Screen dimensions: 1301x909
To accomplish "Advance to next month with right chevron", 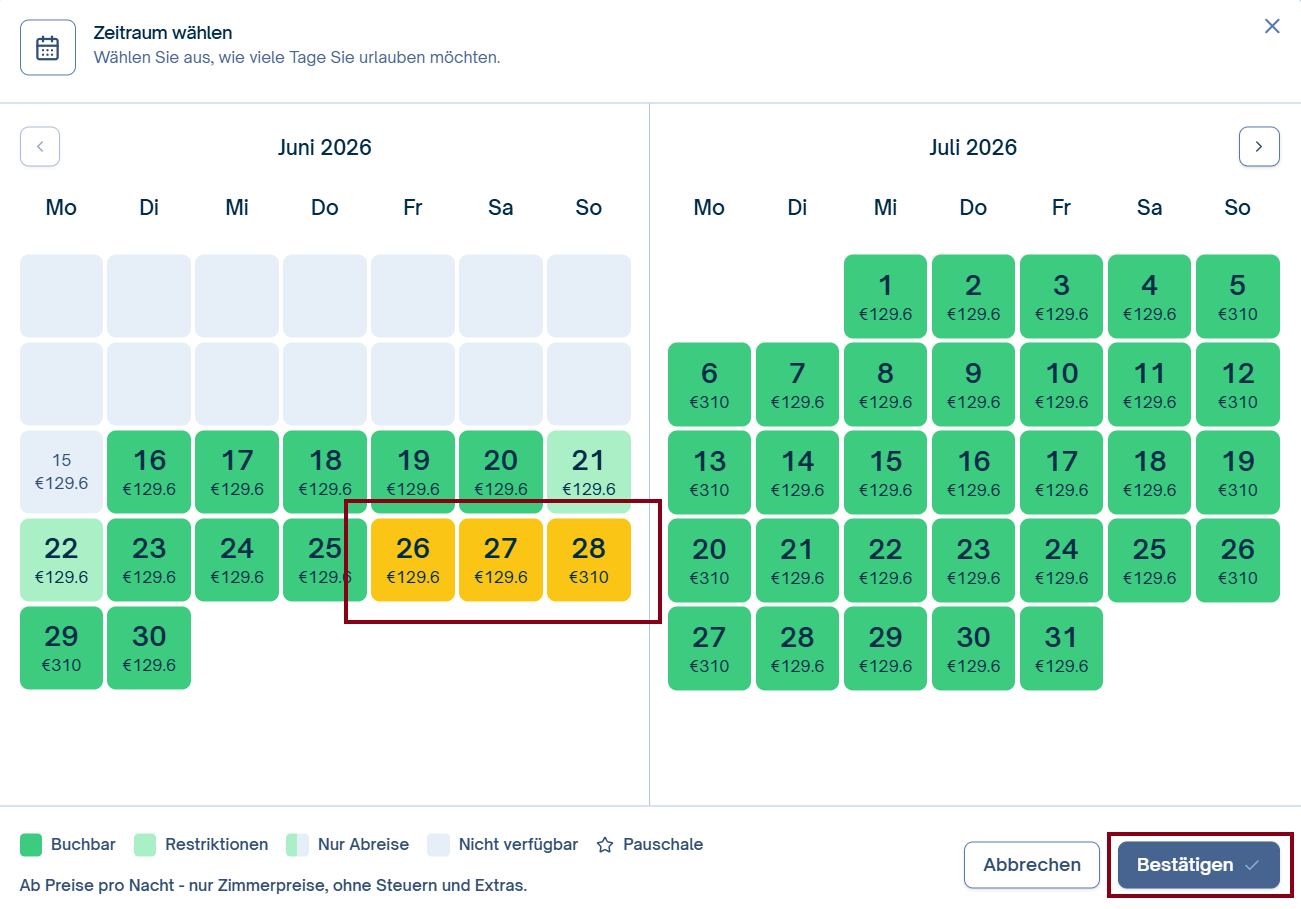I will pos(1259,147).
